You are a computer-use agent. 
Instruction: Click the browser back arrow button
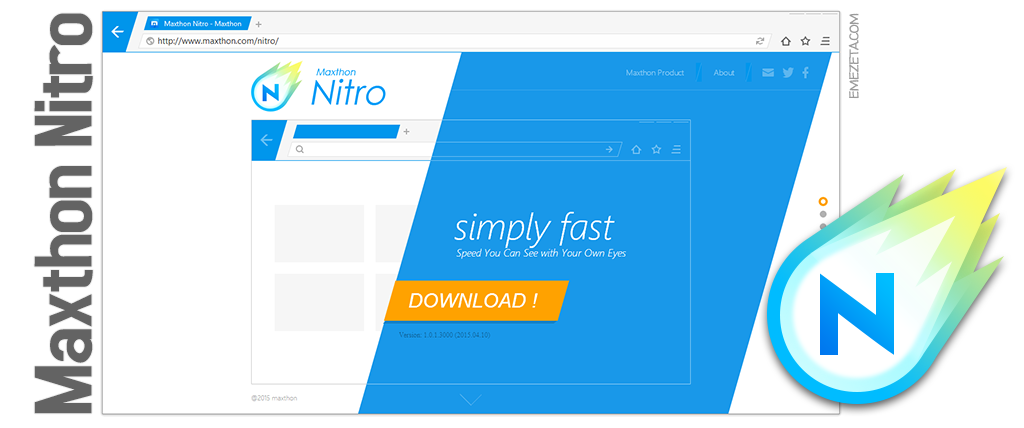coord(118,31)
